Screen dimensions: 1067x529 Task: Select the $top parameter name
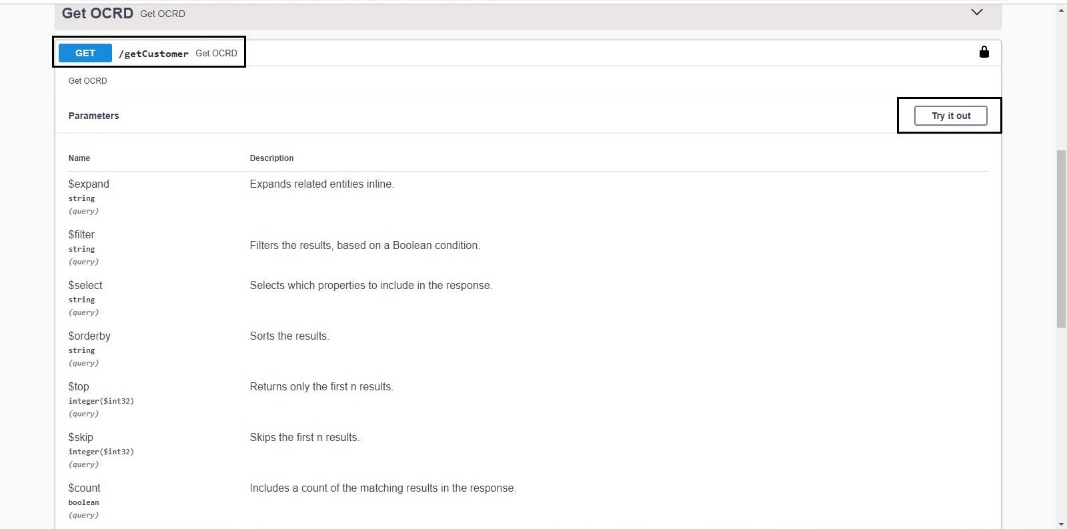pyautogui.click(x=79, y=386)
